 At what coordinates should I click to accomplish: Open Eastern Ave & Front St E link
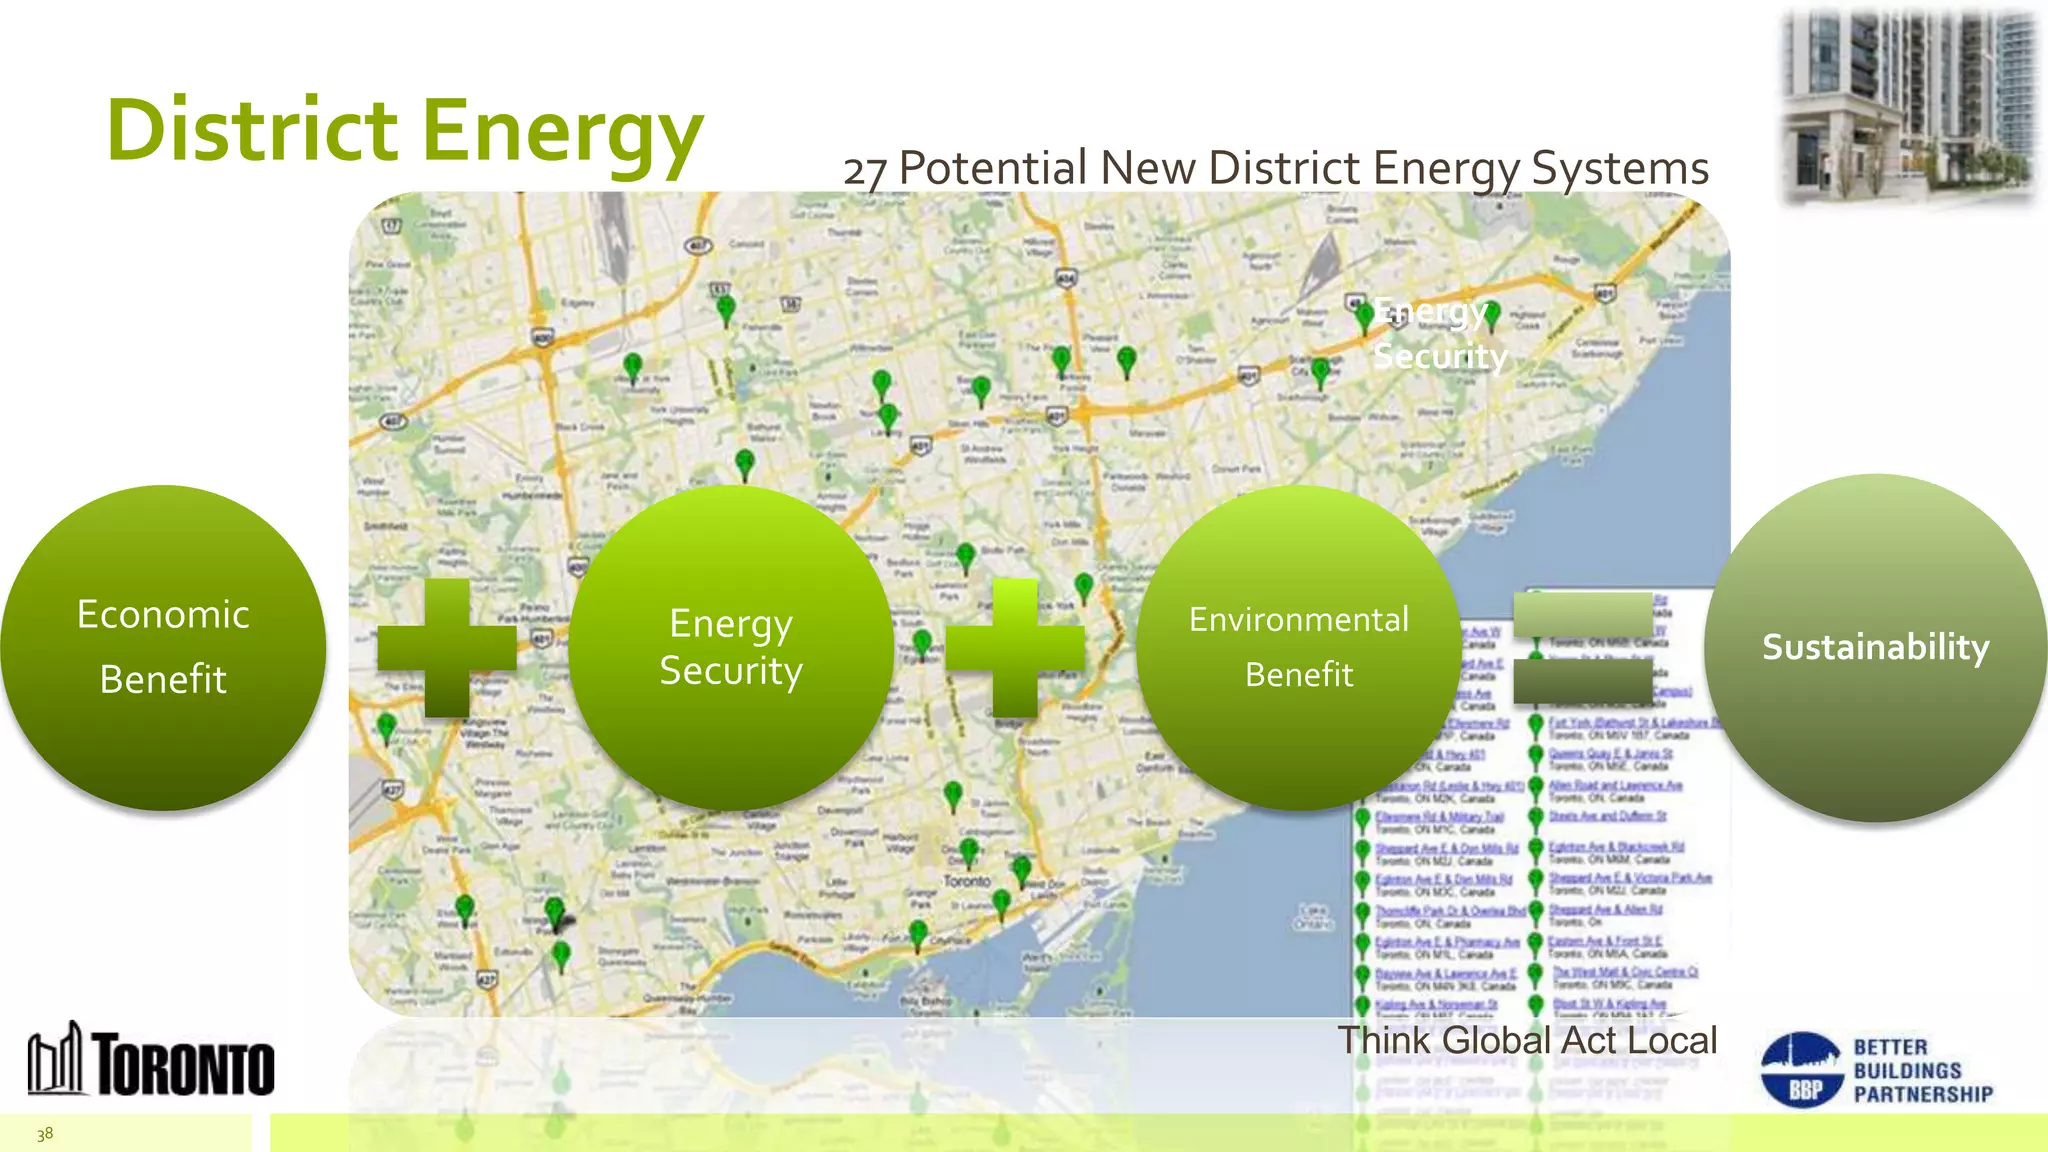pyautogui.click(x=1605, y=941)
